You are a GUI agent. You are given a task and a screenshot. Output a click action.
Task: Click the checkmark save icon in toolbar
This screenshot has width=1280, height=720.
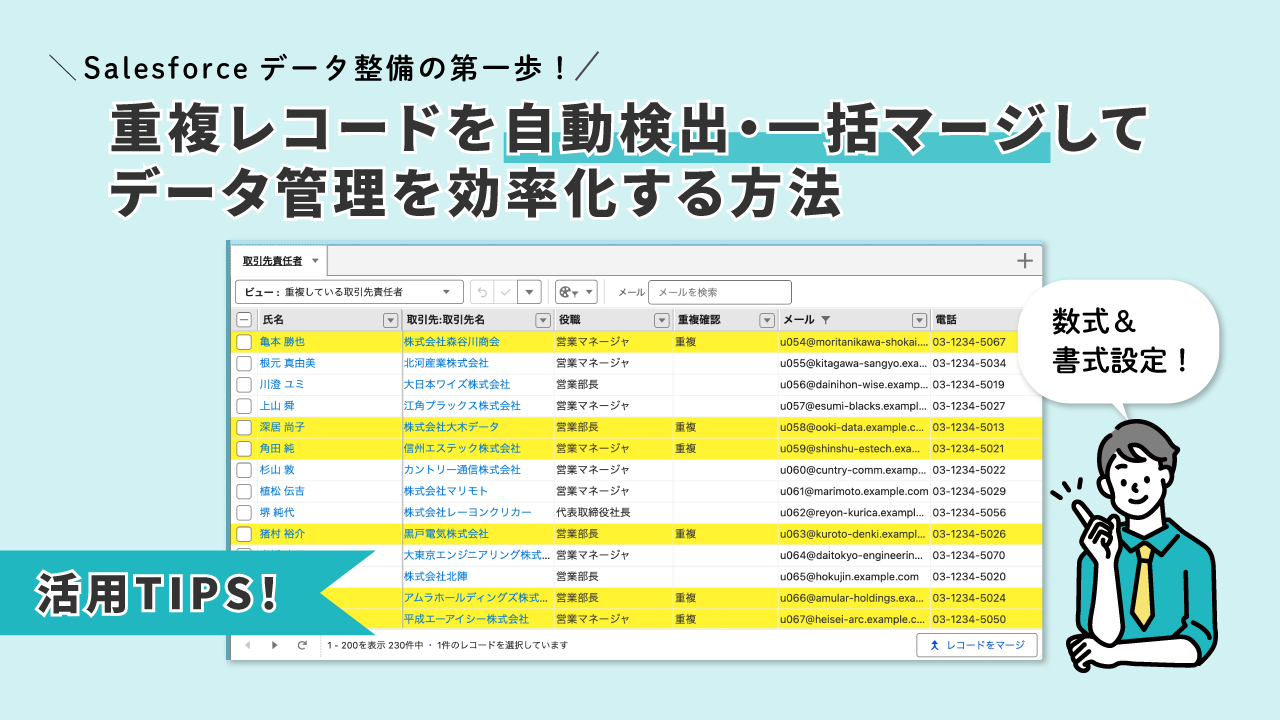click(506, 292)
